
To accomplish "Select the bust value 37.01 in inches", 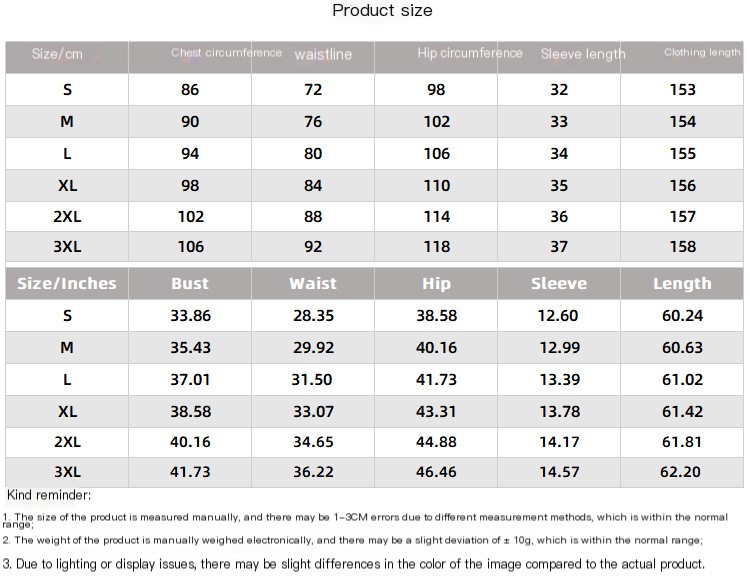I will tap(190, 380).
